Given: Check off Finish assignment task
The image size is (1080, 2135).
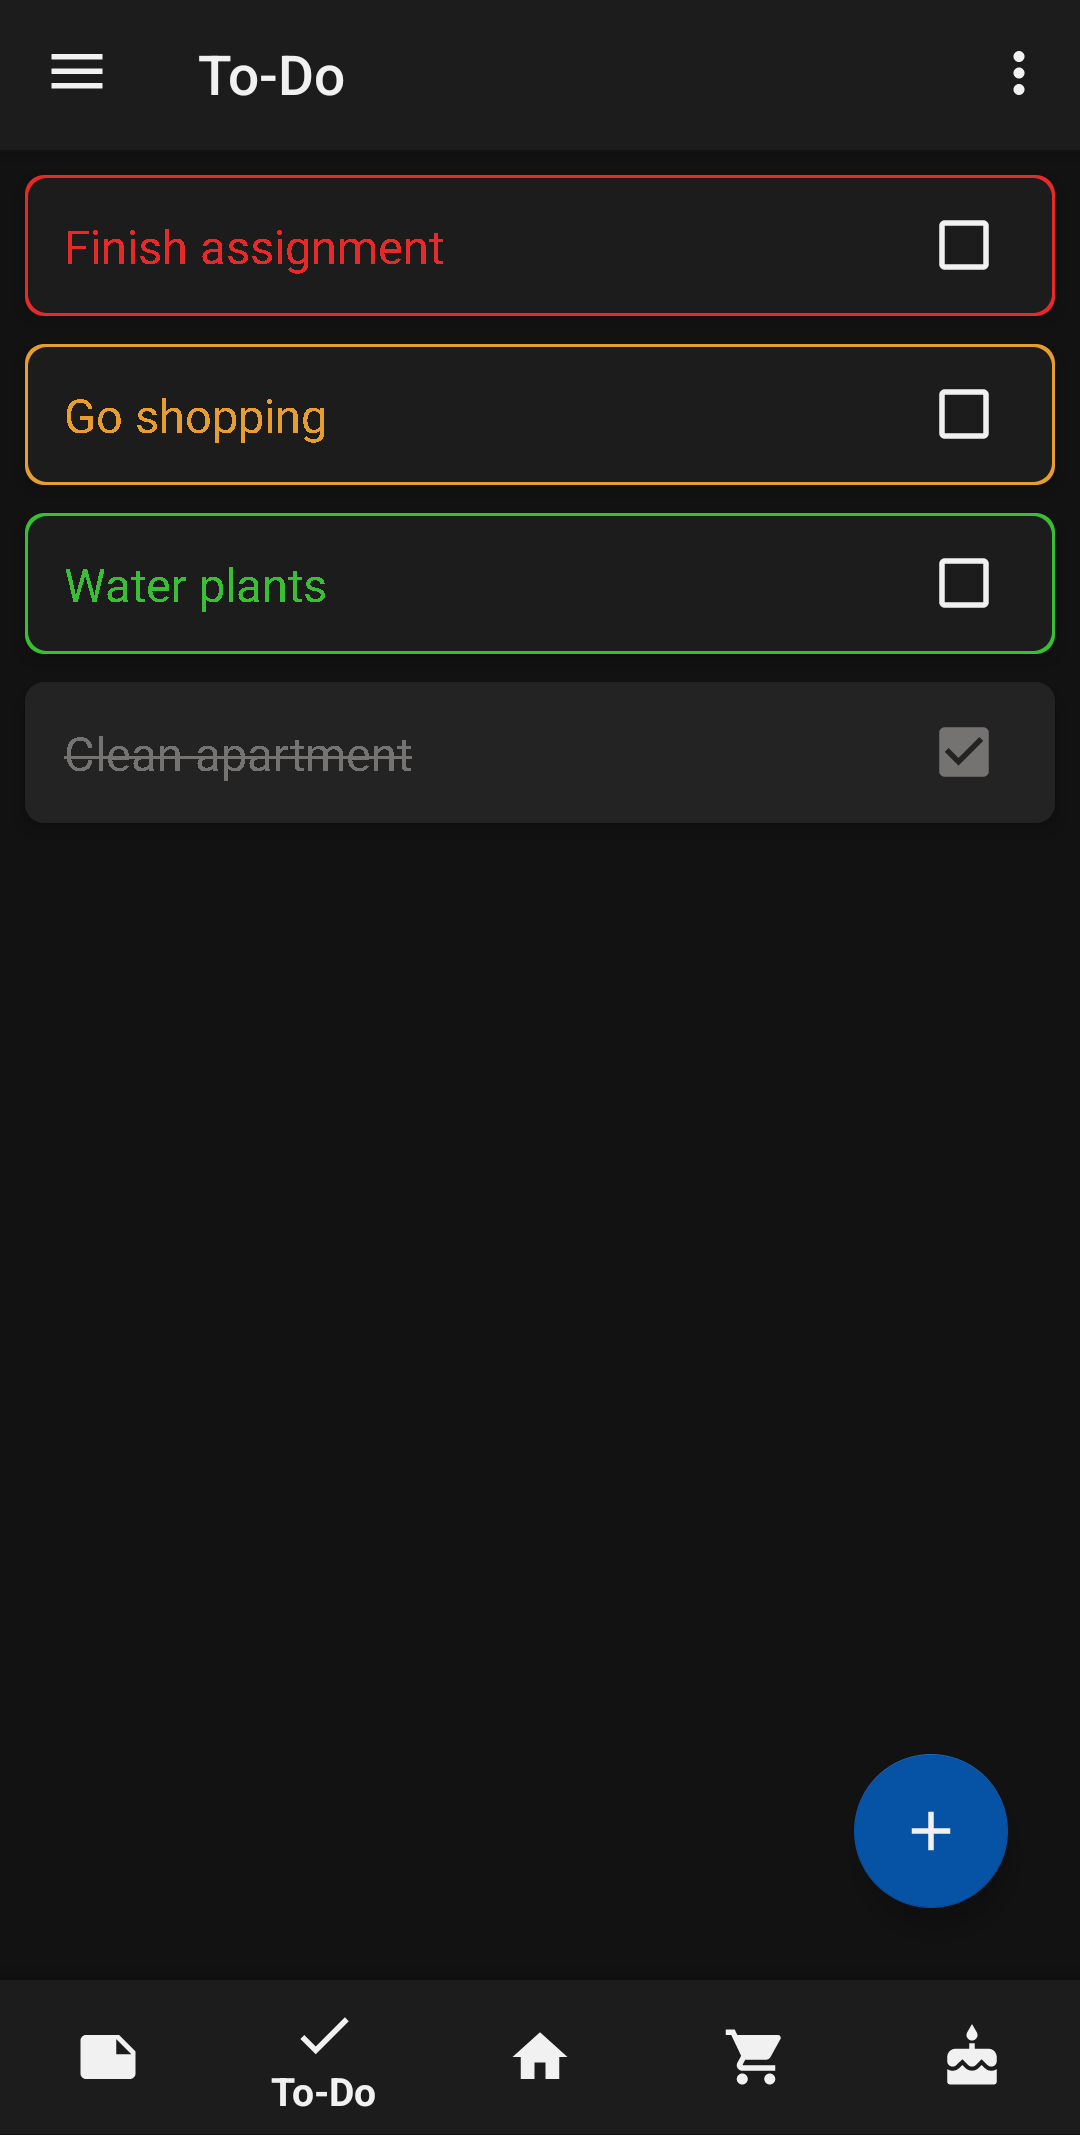Looking at the screenshot, I should tap(964, 245).
